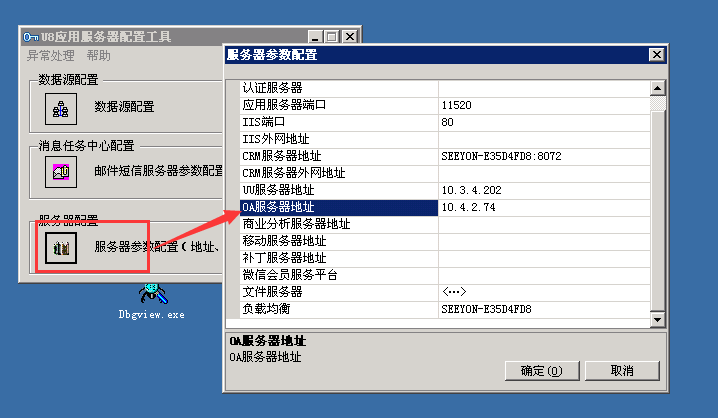Edit the UU address value 10.3.4.202
Viewport: 718px width, 418px height.
[x=544, y=190]
